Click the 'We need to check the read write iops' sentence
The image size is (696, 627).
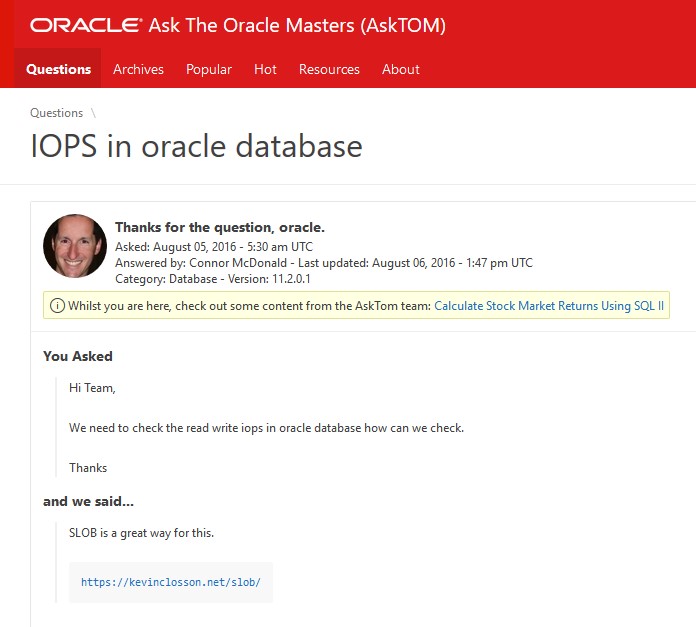coord(266,428)
